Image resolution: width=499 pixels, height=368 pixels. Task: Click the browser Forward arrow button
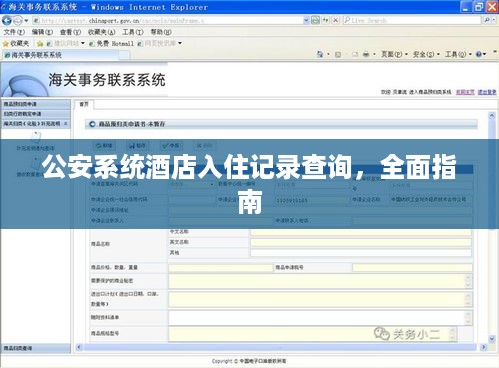point(18,21)
